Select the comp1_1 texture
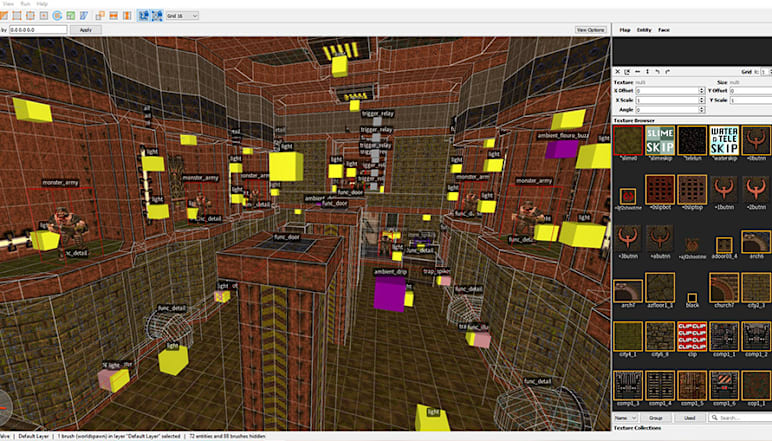Viewport: 772px width, 441px height. [724, 337]
